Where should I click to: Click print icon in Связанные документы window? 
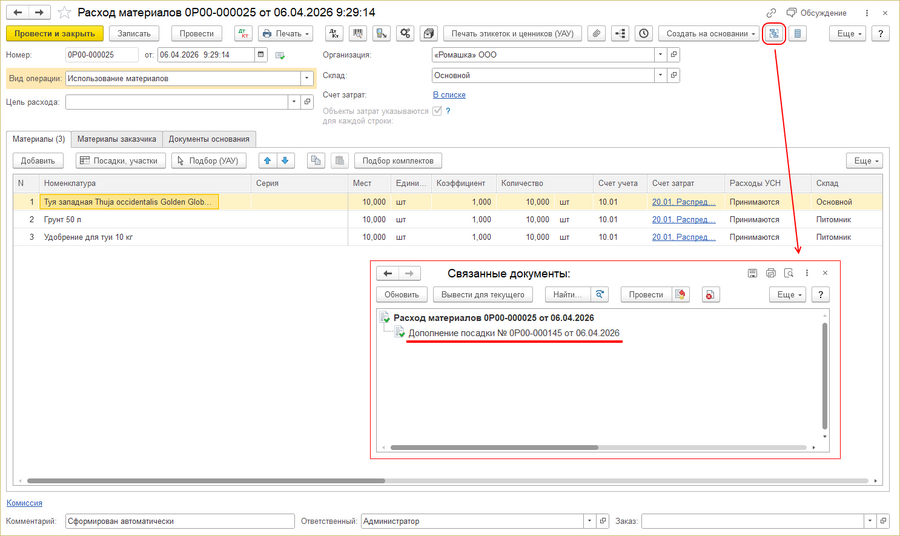click(x=770, y=273)
